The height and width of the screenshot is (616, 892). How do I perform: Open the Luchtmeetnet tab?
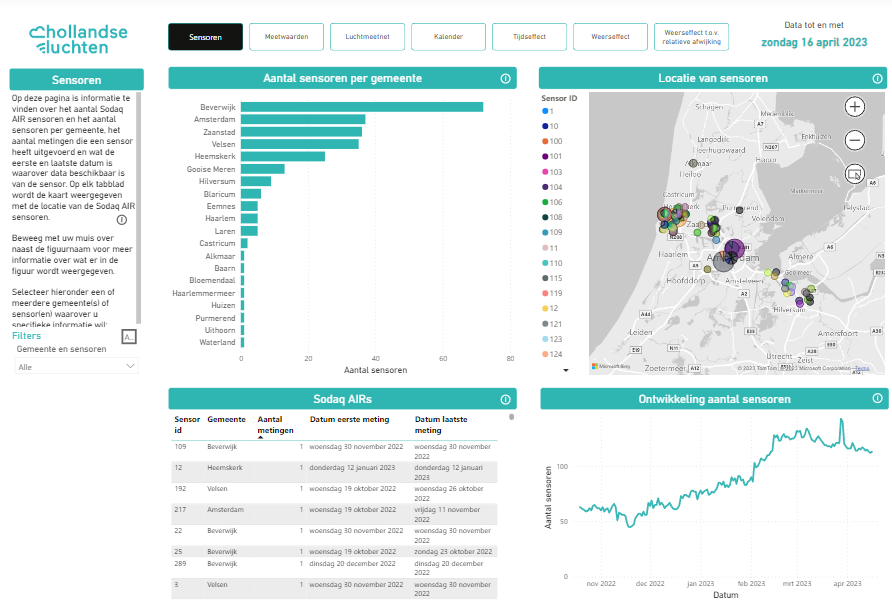367,37
